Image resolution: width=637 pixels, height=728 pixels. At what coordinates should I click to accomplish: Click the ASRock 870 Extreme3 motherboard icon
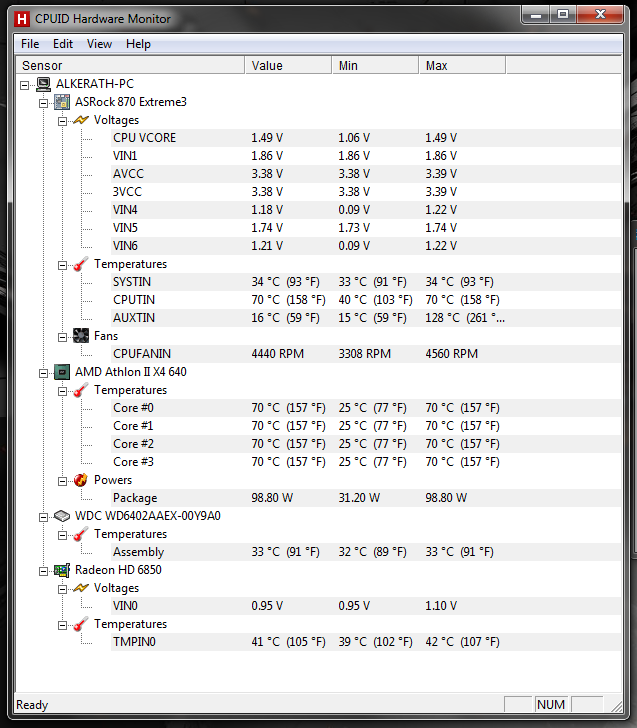(62, 102)
